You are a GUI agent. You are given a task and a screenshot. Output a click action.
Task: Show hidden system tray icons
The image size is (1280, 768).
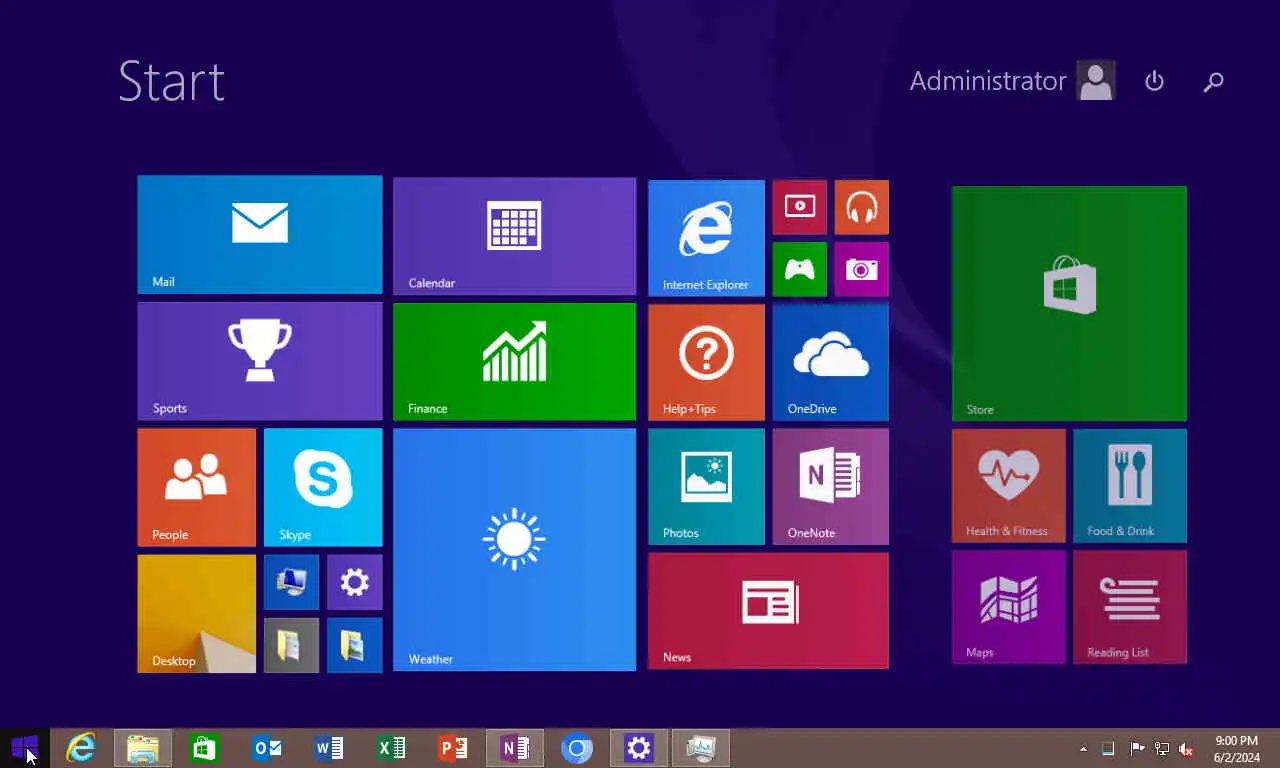click(1083, 749)
